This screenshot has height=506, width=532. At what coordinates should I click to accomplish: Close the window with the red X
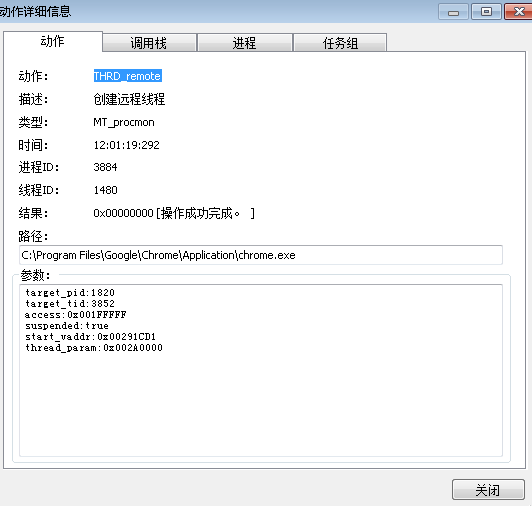tap(518, 12)
